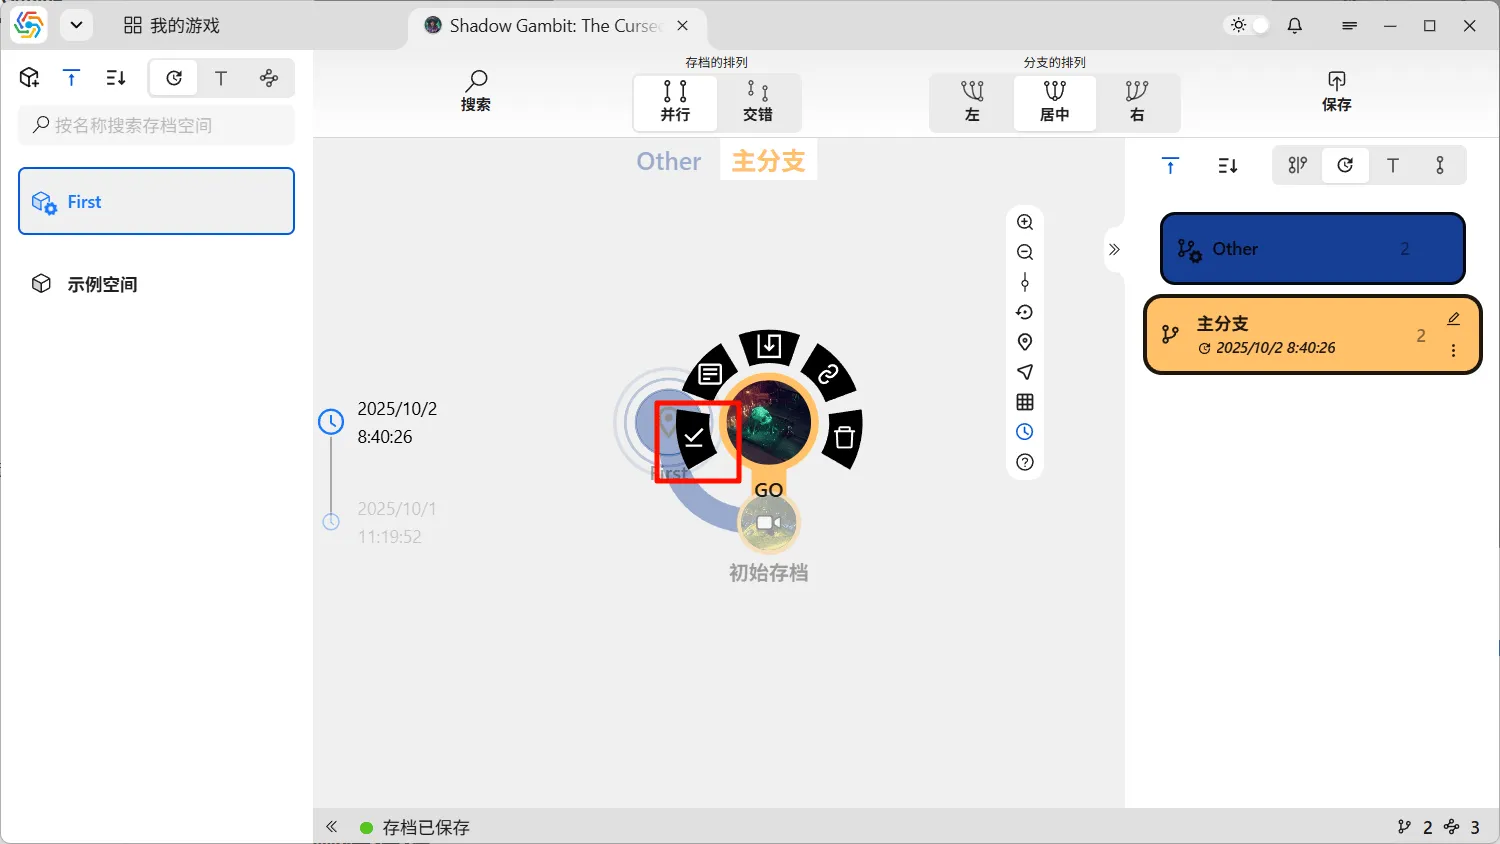This screenshot has height=844, width=1500.
Task: Collapse left sidebar with double chevron
Action: (332, 827)
